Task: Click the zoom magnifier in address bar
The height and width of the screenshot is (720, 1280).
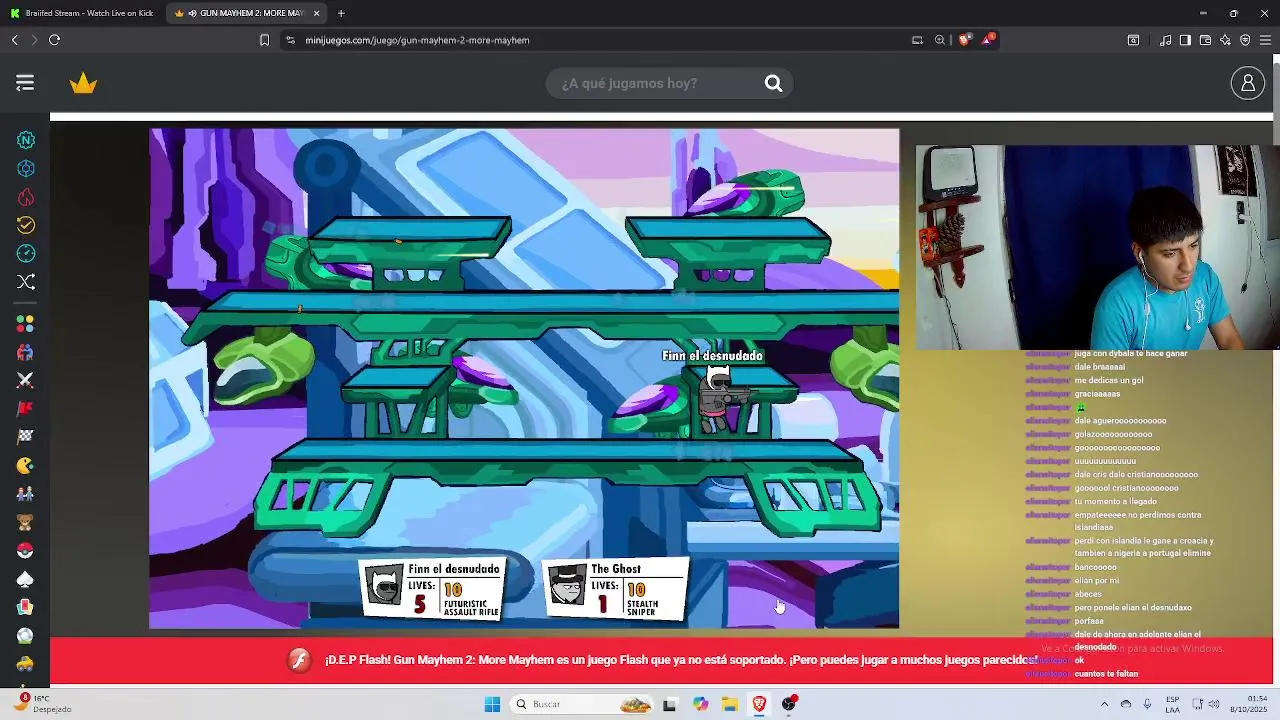Action: click(x=940, y=40)
